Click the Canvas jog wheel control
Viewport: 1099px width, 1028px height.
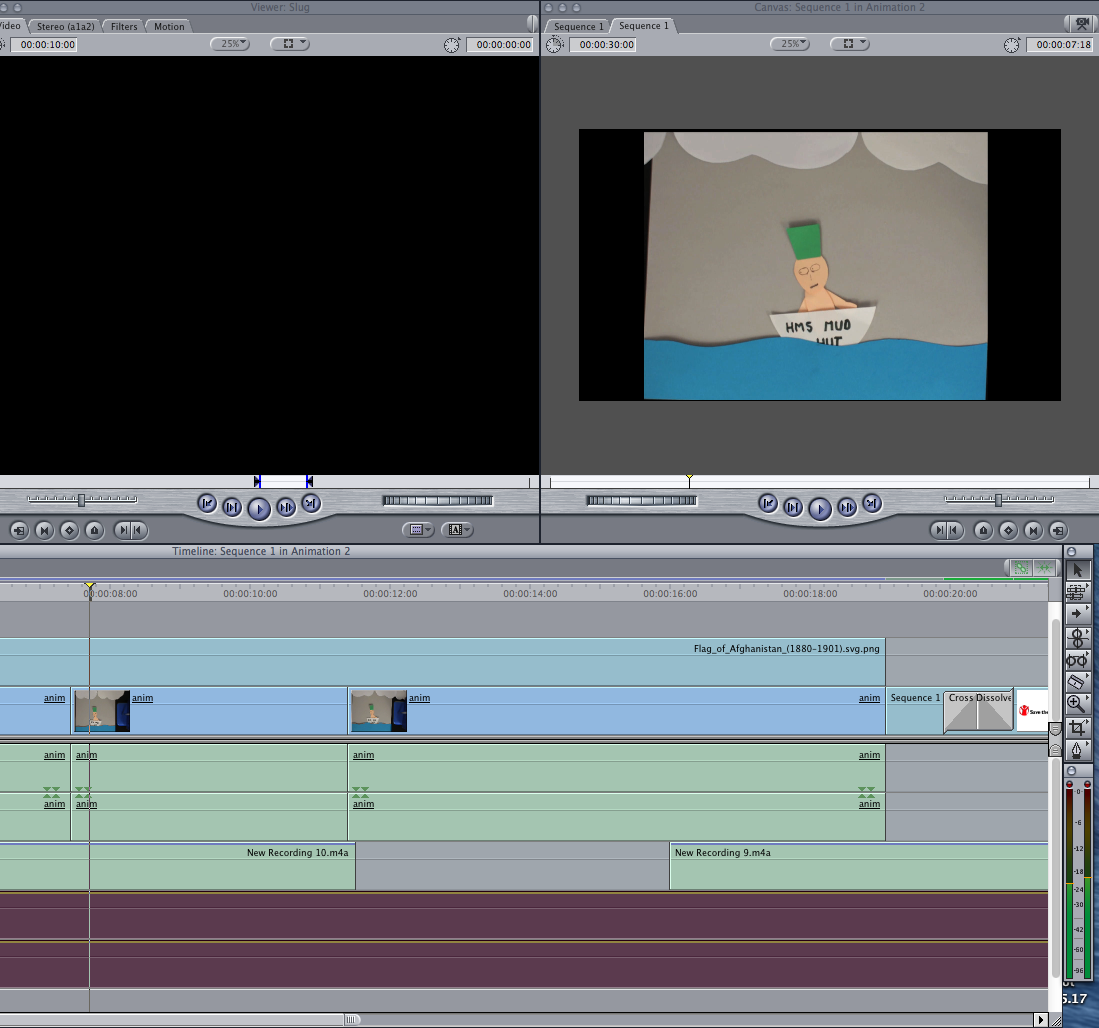[641, 500]
